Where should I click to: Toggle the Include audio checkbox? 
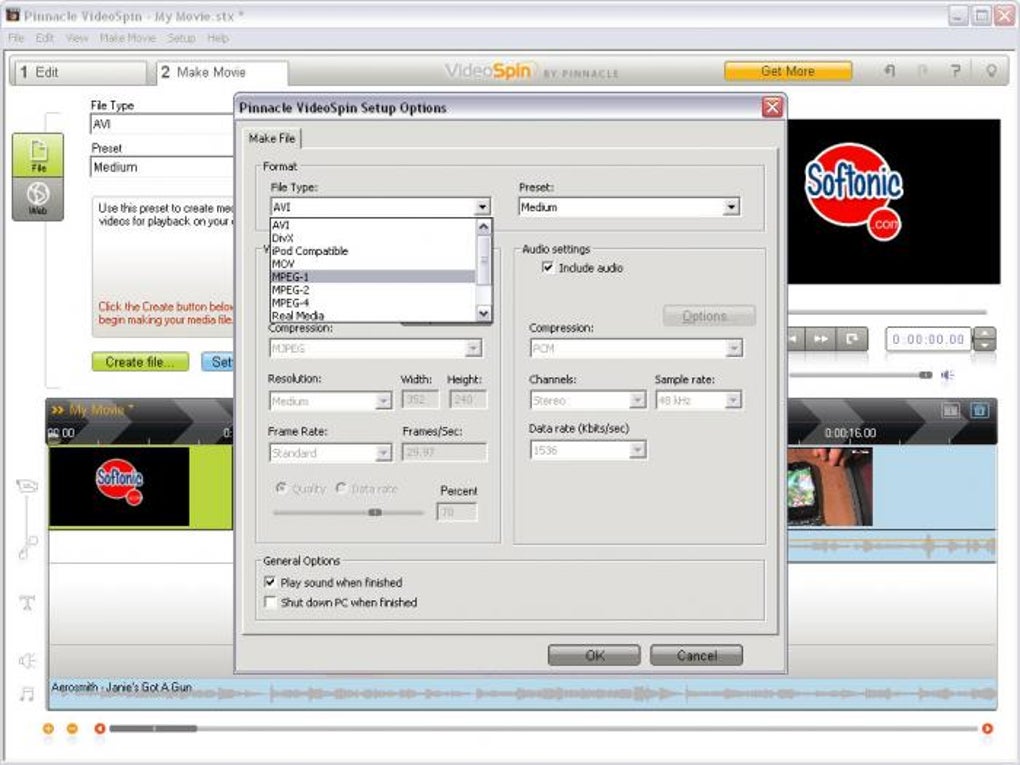point(548,267)
